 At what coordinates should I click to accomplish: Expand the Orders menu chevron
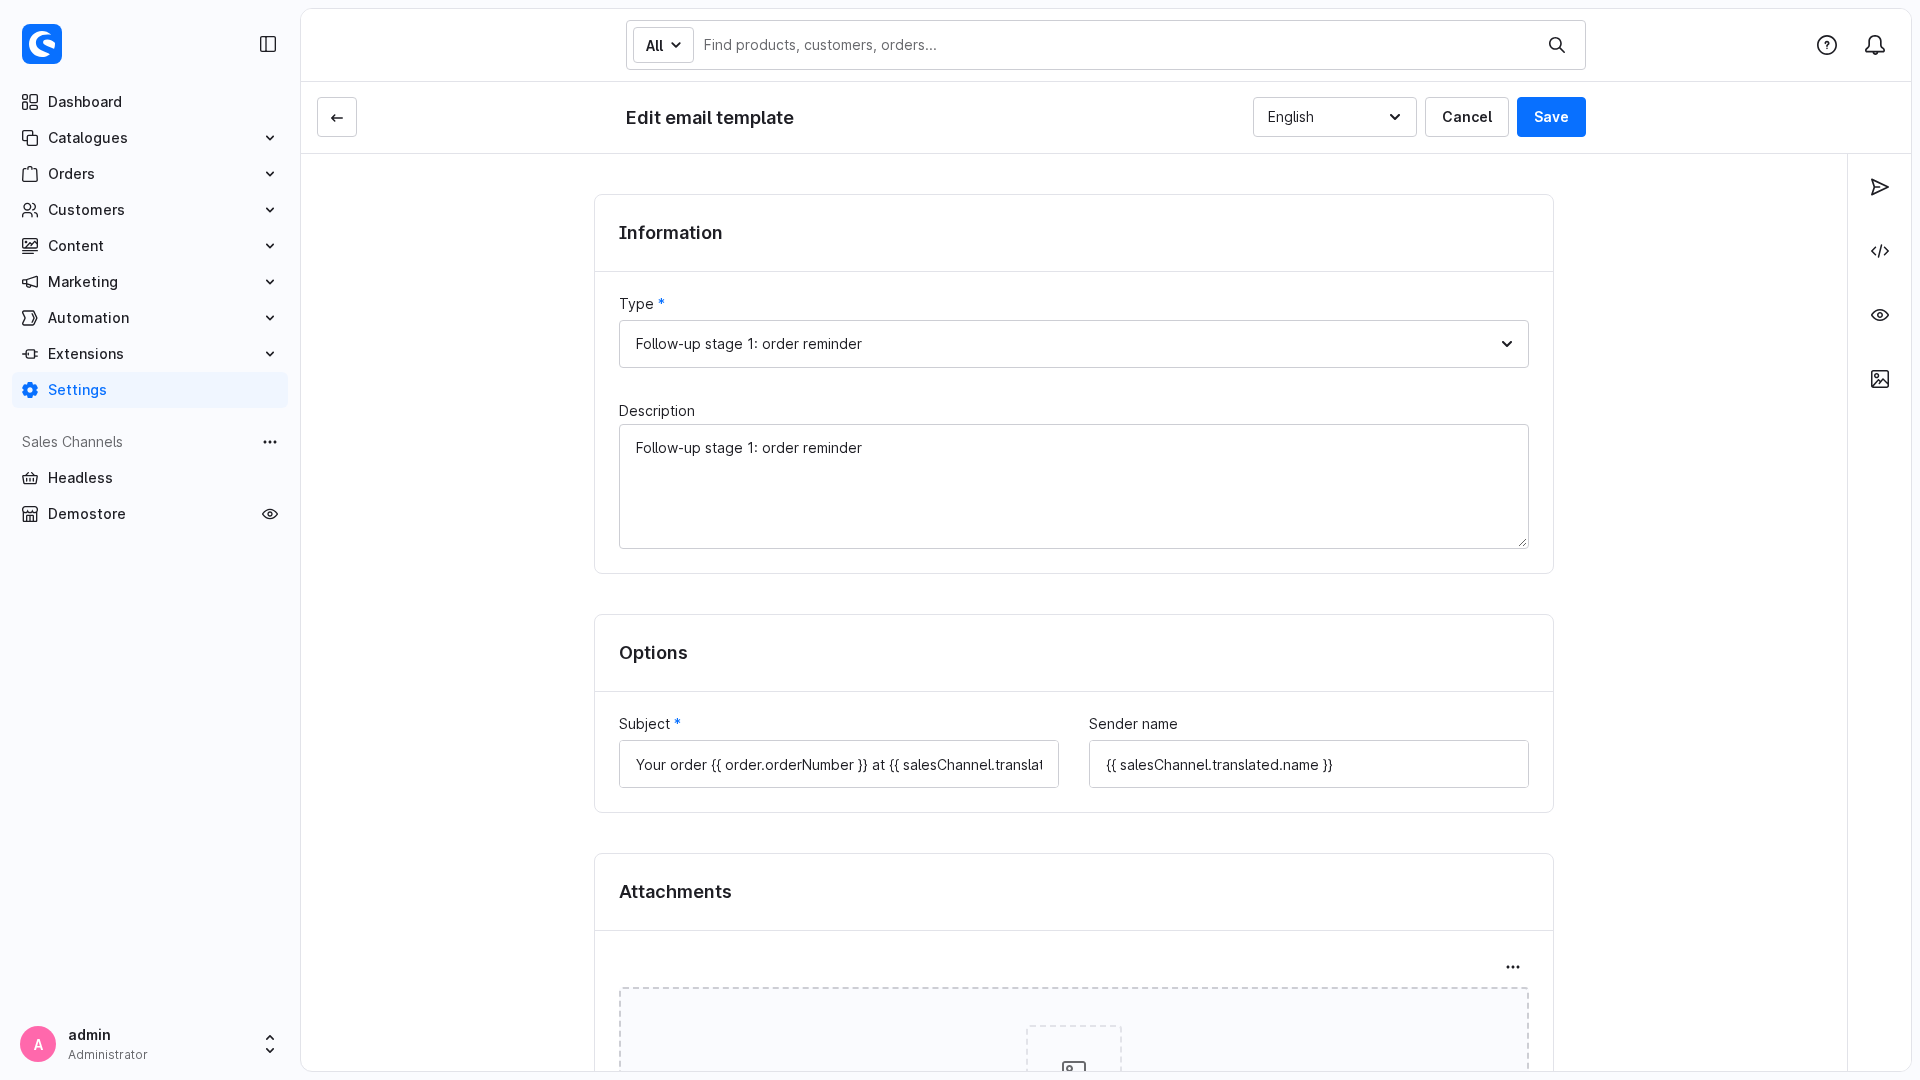(270, 174)
